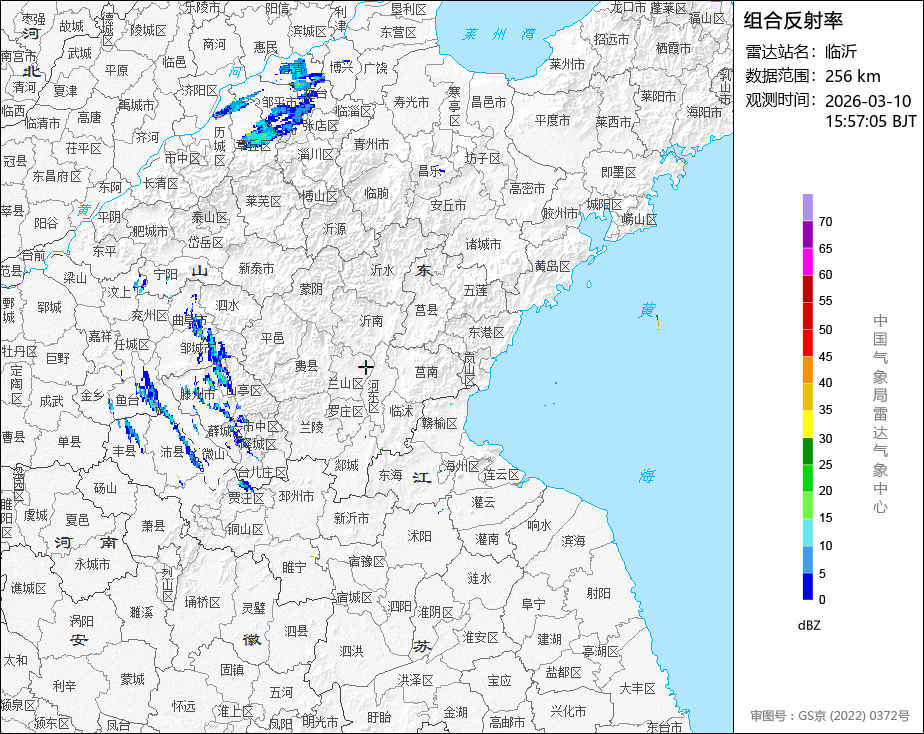
Task: Click the 阜宁 map label
Action: 533,604
